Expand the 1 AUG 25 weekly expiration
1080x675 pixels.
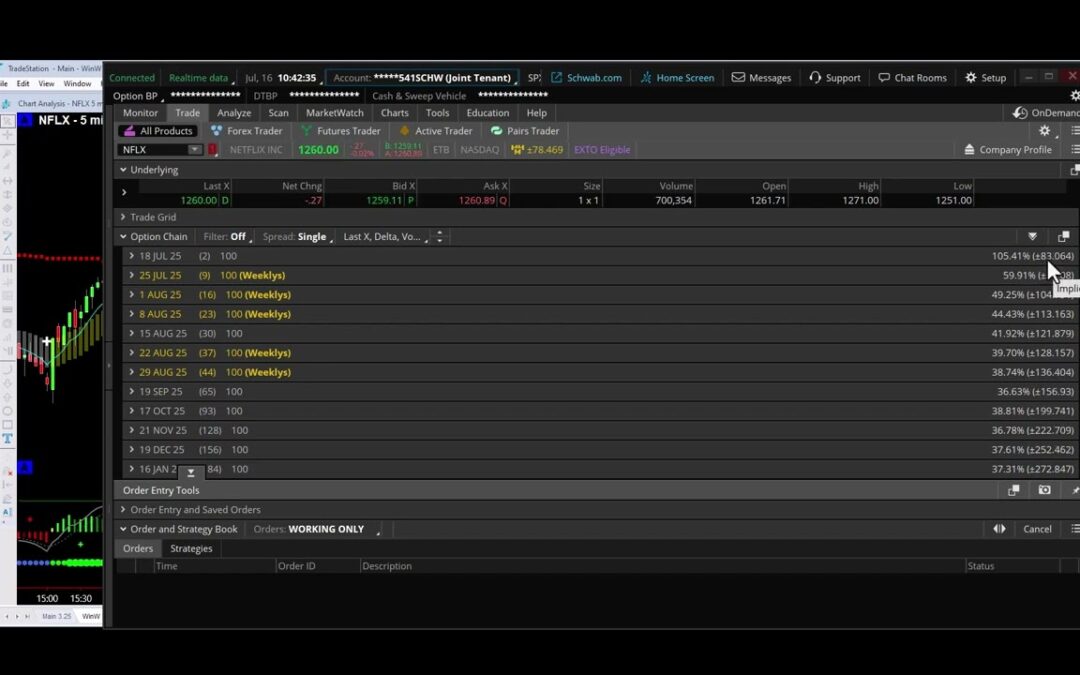(x=132, y=294)
